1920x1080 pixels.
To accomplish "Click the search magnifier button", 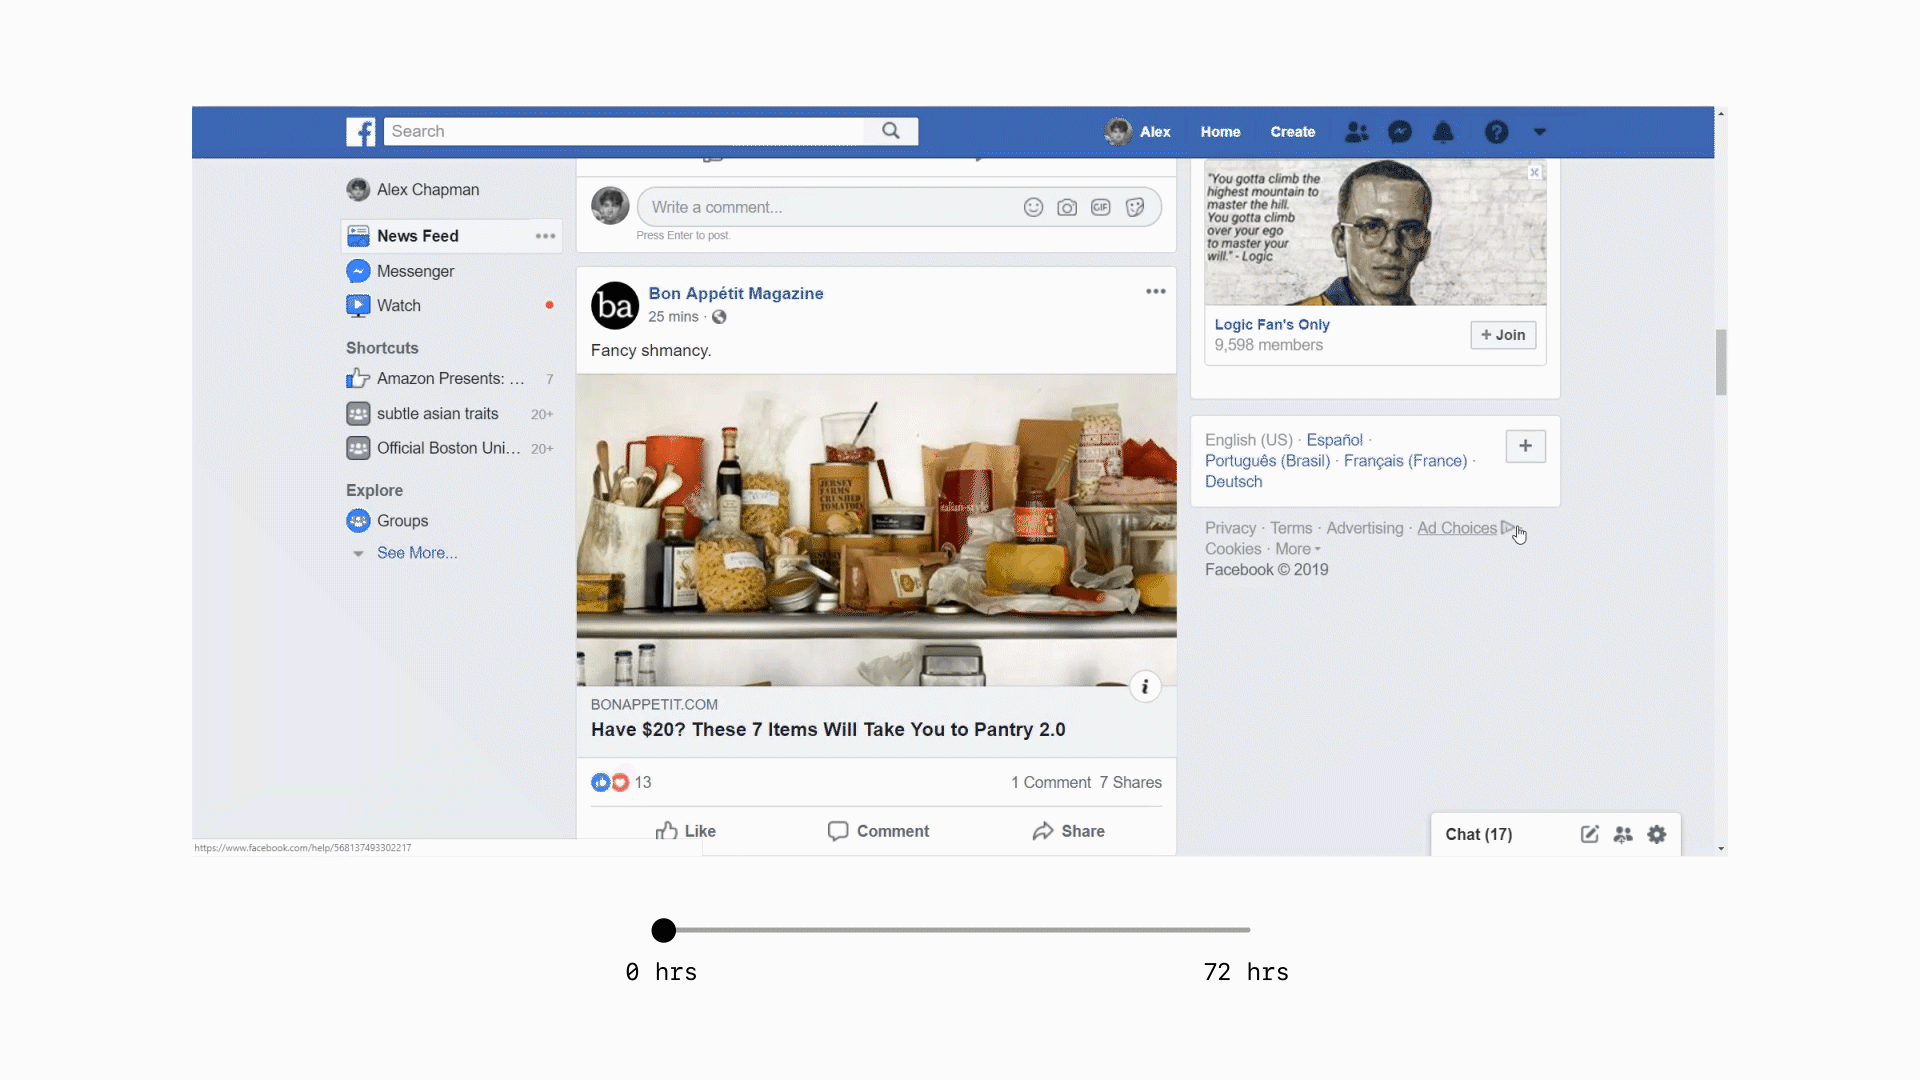I will click(891, 131).
